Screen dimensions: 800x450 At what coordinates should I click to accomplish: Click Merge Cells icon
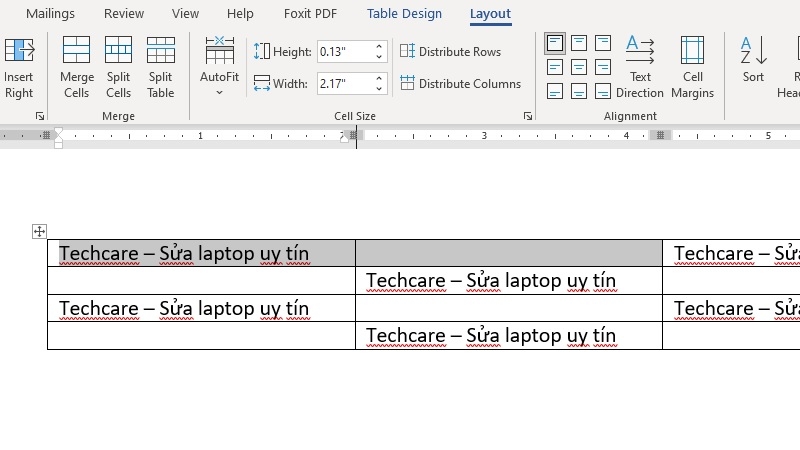pos(77,49)
